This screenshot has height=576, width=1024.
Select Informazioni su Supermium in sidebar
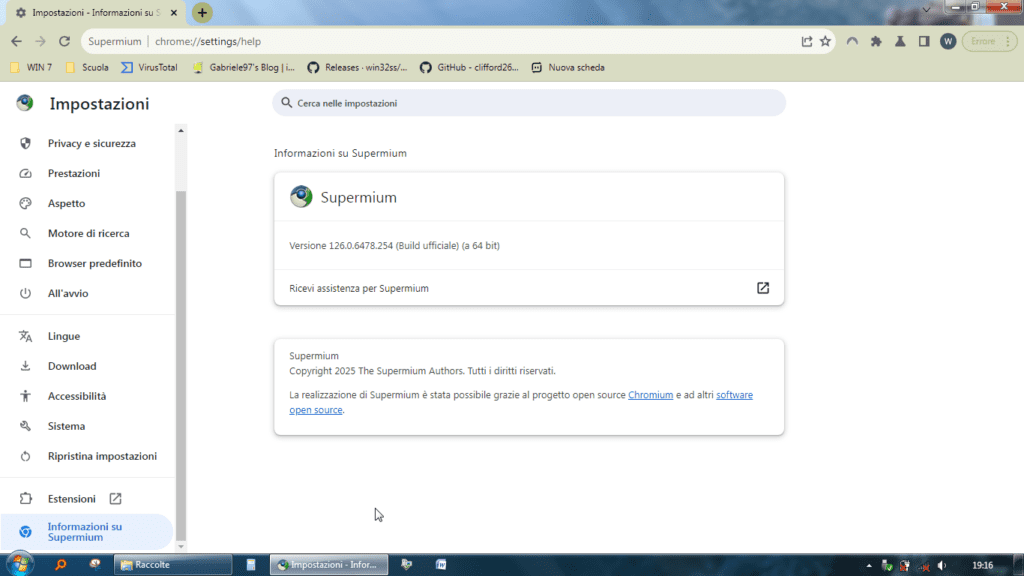point(86,532)
